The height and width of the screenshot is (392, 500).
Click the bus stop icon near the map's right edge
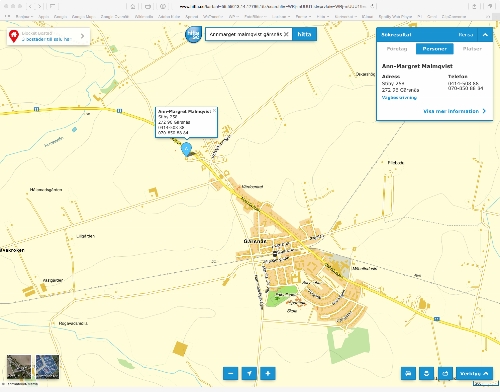click(x=437, y=319)
